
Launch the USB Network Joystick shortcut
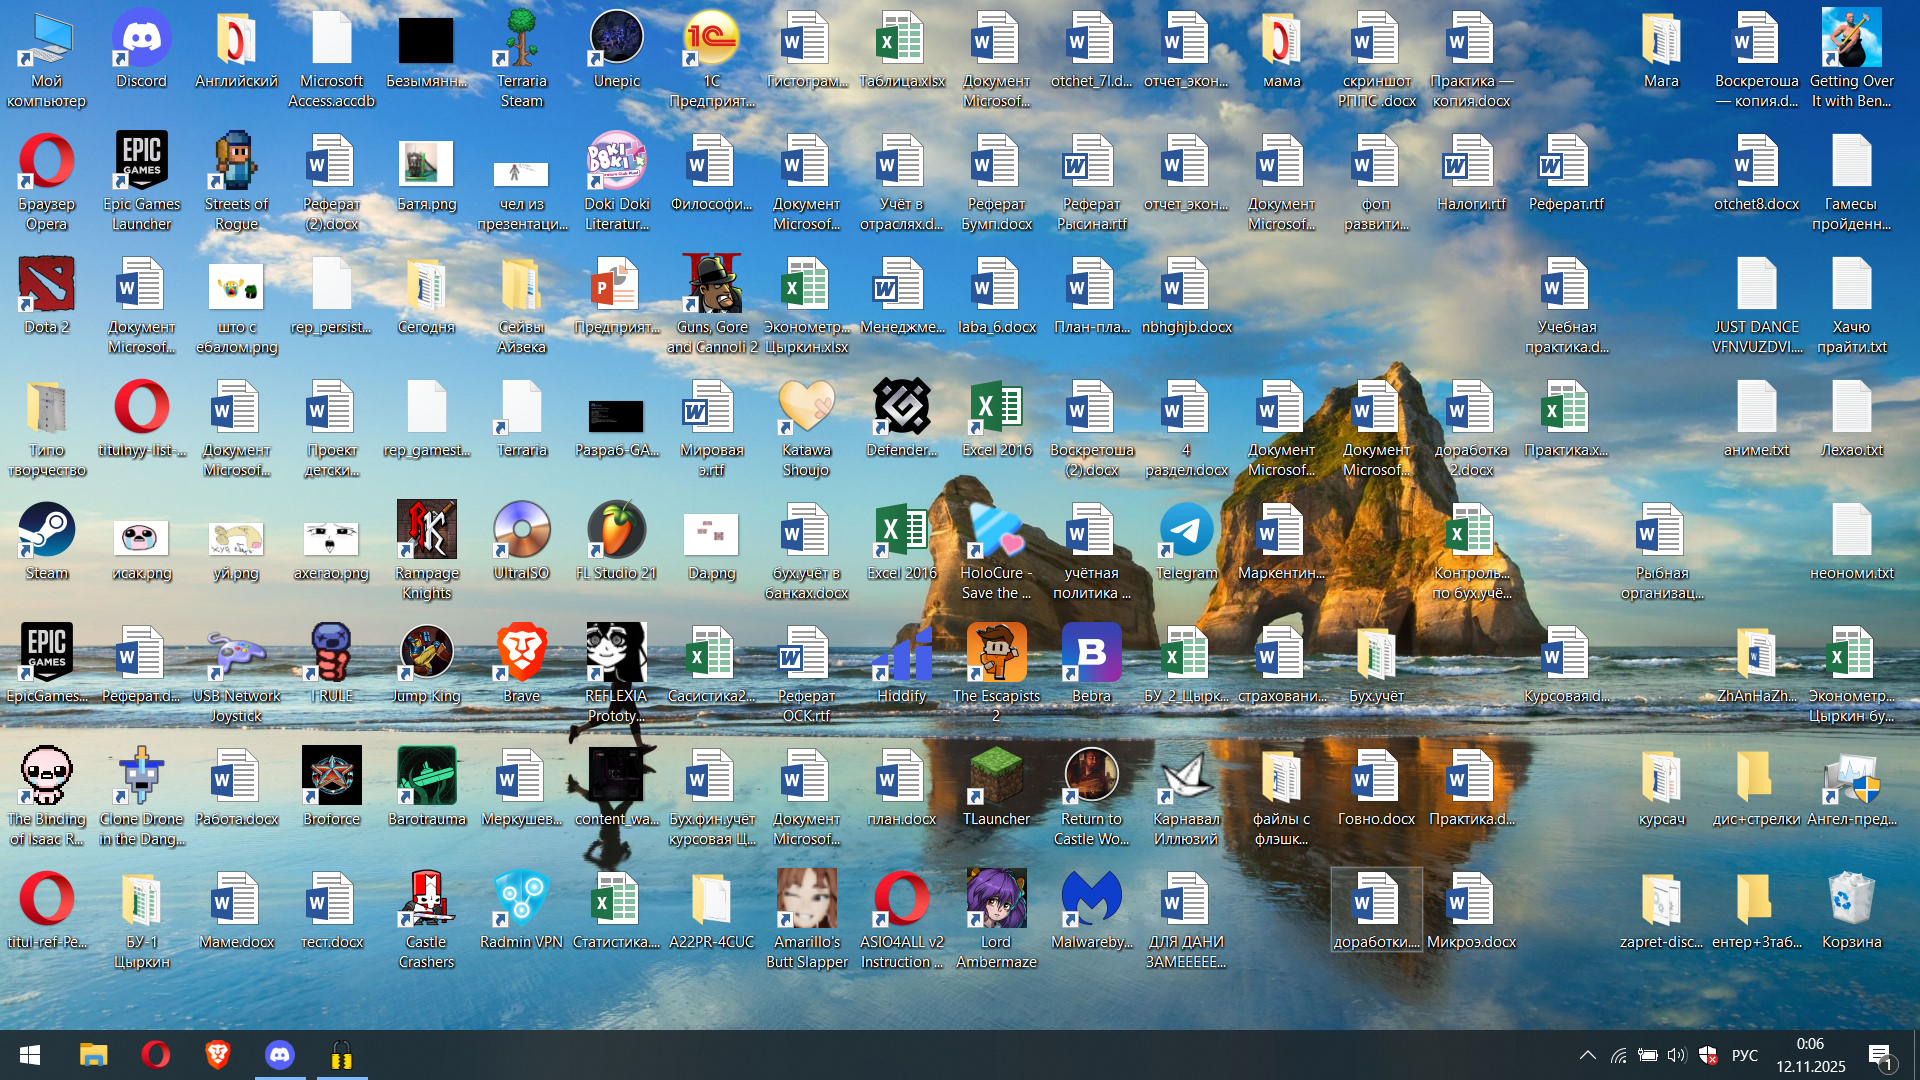[x=236, y=675]
